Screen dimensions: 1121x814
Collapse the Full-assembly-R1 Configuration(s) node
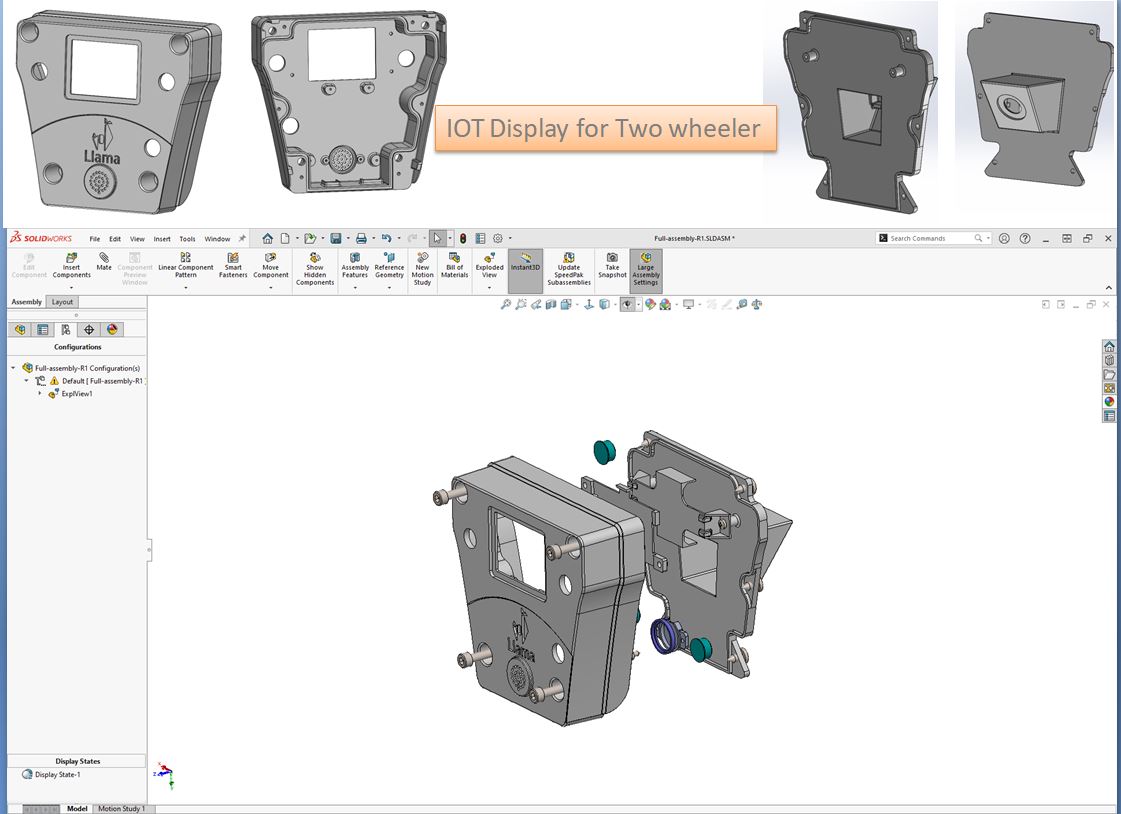tap(14, 368)
